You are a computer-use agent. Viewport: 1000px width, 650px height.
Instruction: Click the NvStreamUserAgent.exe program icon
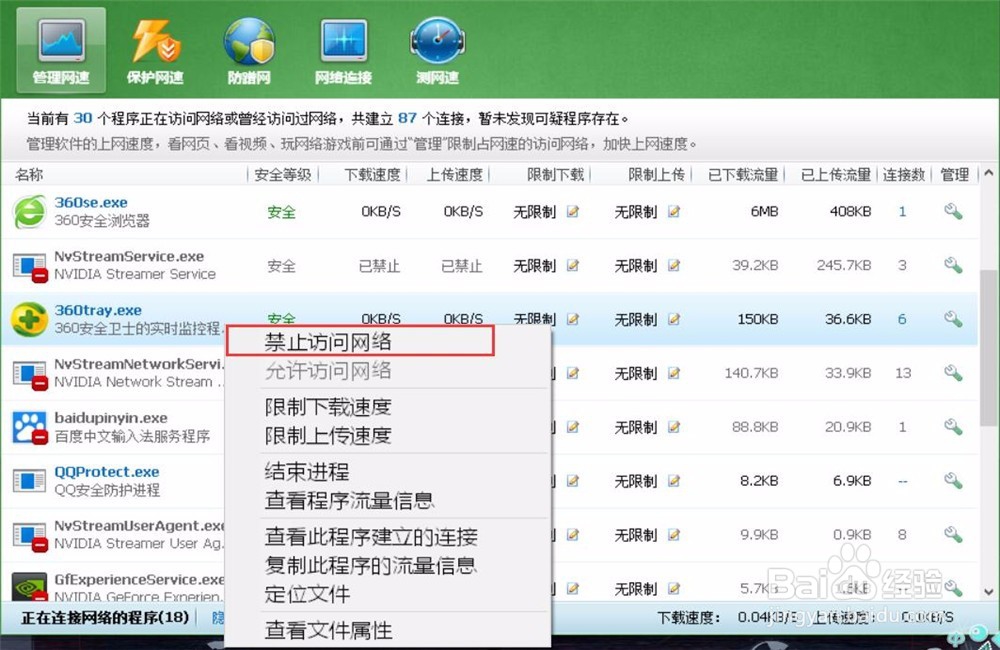(30, 535)
